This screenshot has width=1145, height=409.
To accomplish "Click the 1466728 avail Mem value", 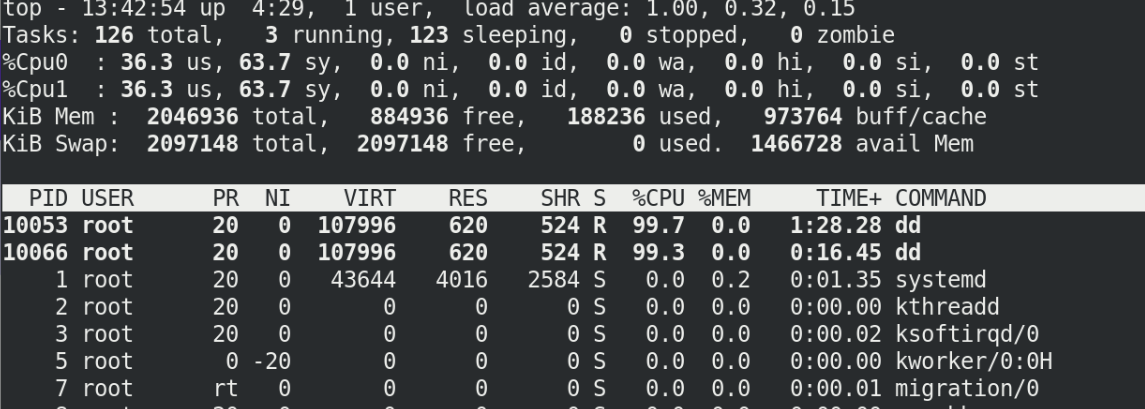I will coord(796,144).
